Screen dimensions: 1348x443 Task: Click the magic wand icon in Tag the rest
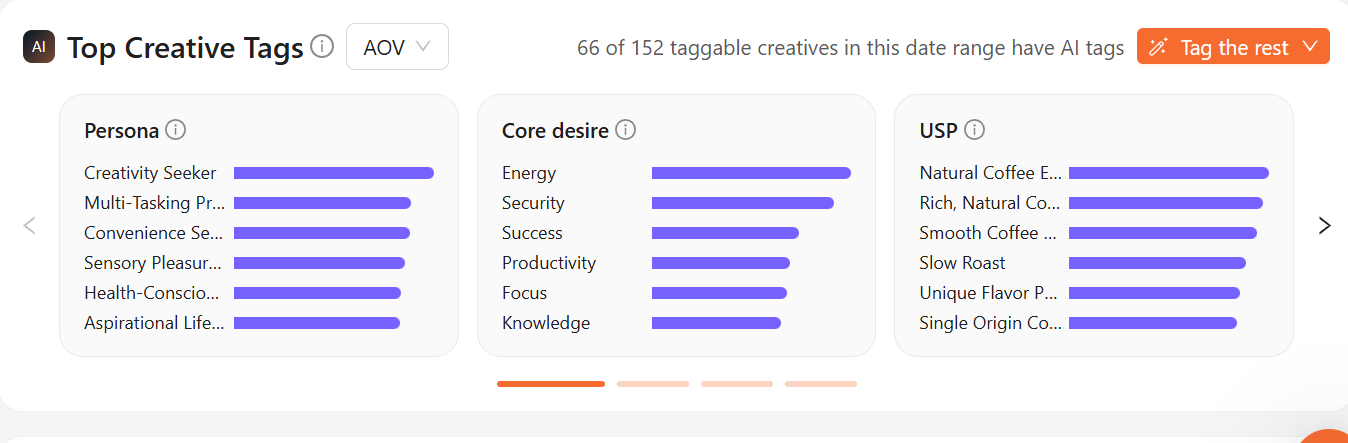(1159, 47)
